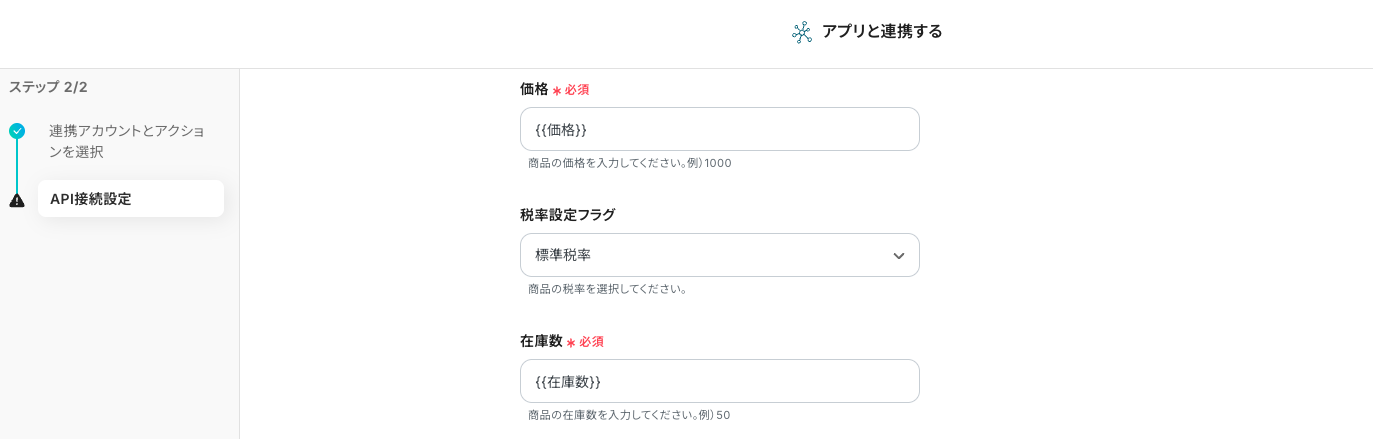Click the 在庫数 field label
Viewport: 1373px width, 439px height.
click(541, 341)
